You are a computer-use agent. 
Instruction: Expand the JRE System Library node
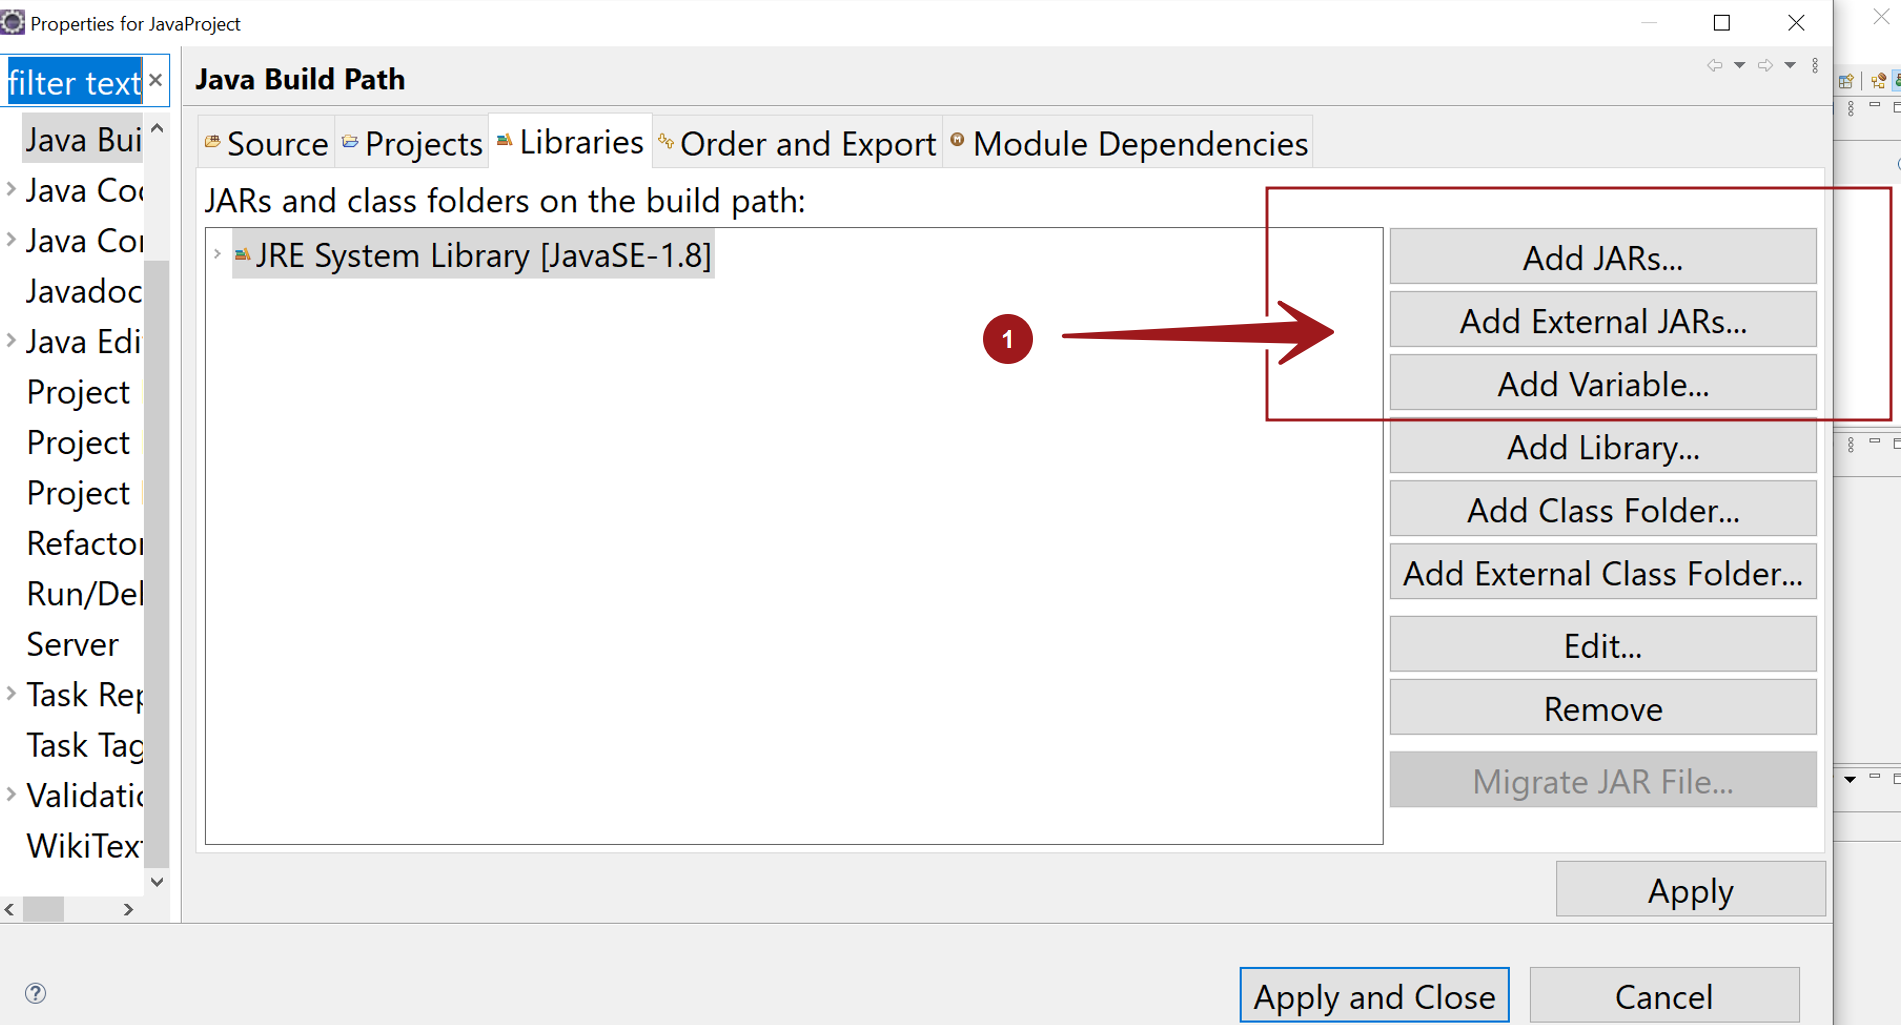(217, 255)
